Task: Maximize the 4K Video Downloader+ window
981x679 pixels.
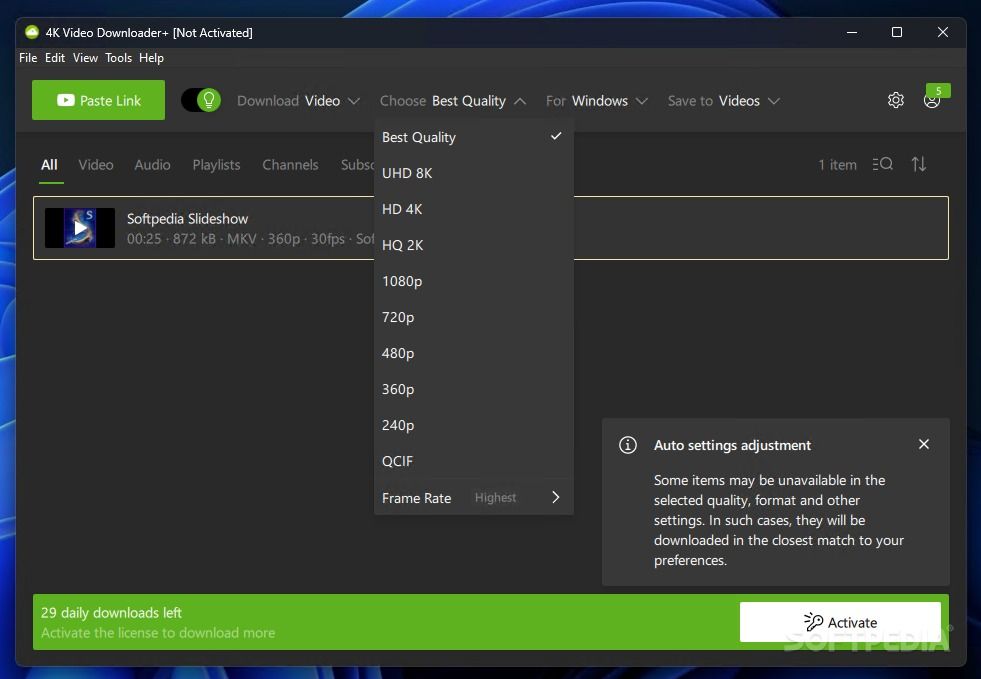Action: click(897, 32)
